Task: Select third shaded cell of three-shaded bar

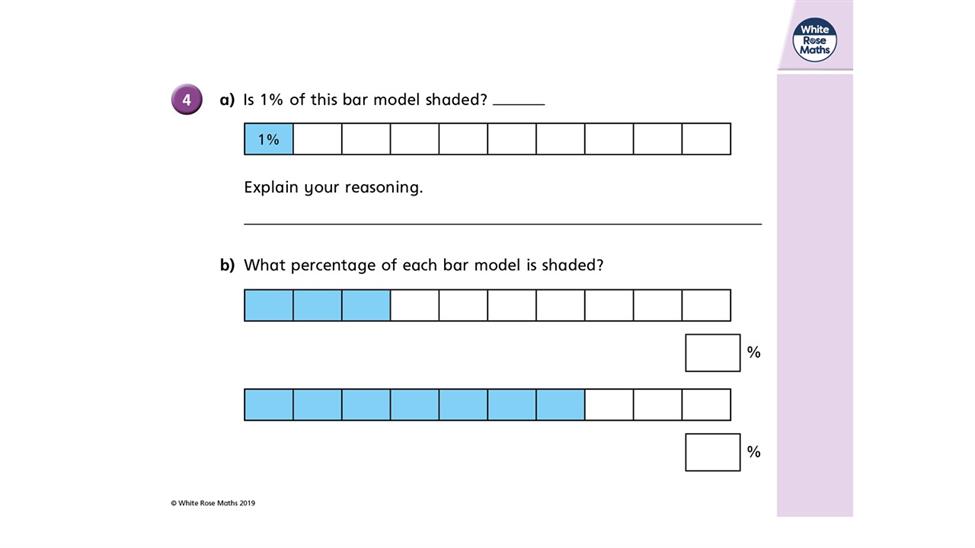Action: tap(366, 305)
